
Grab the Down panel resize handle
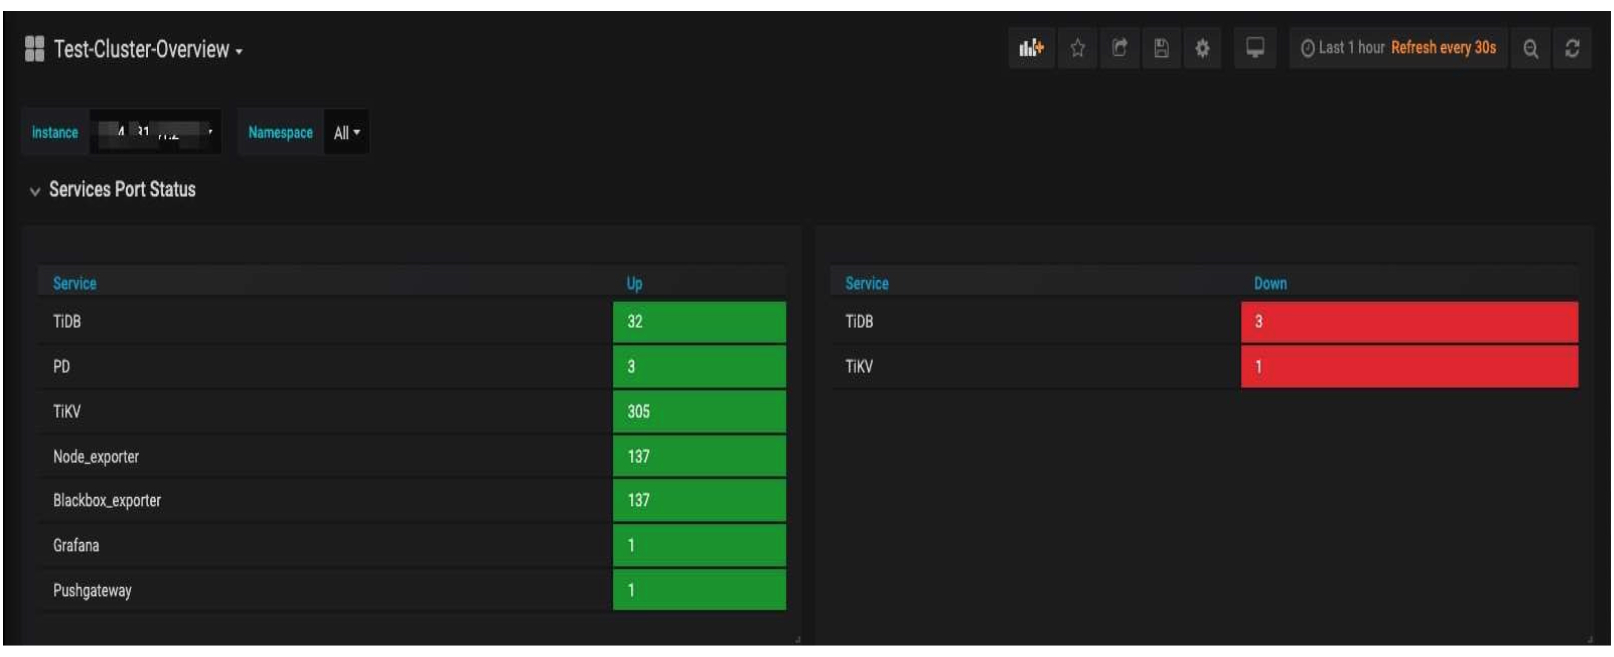(1589, 638)
